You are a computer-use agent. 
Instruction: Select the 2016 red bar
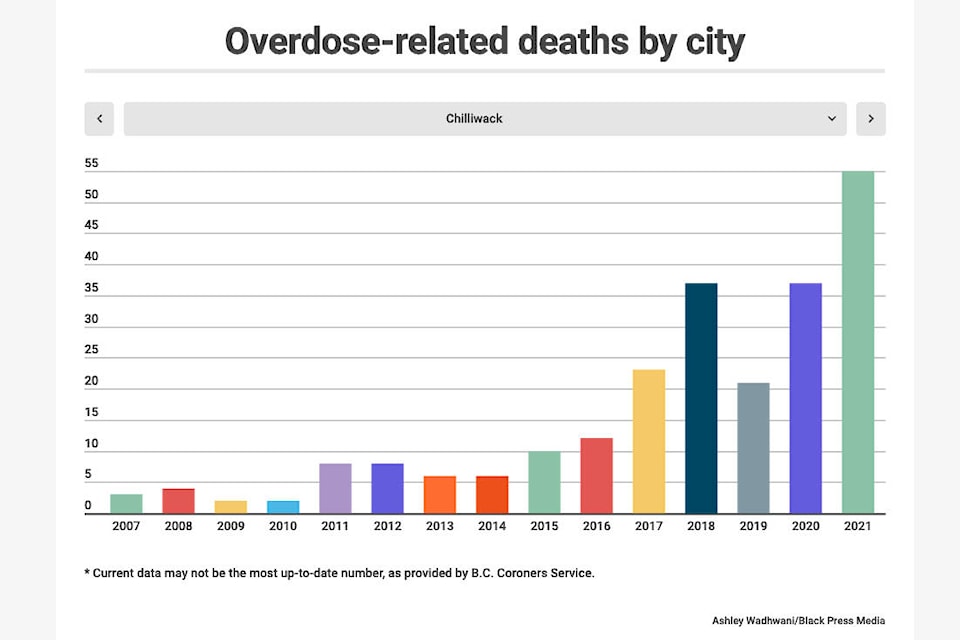pos(596,476)
